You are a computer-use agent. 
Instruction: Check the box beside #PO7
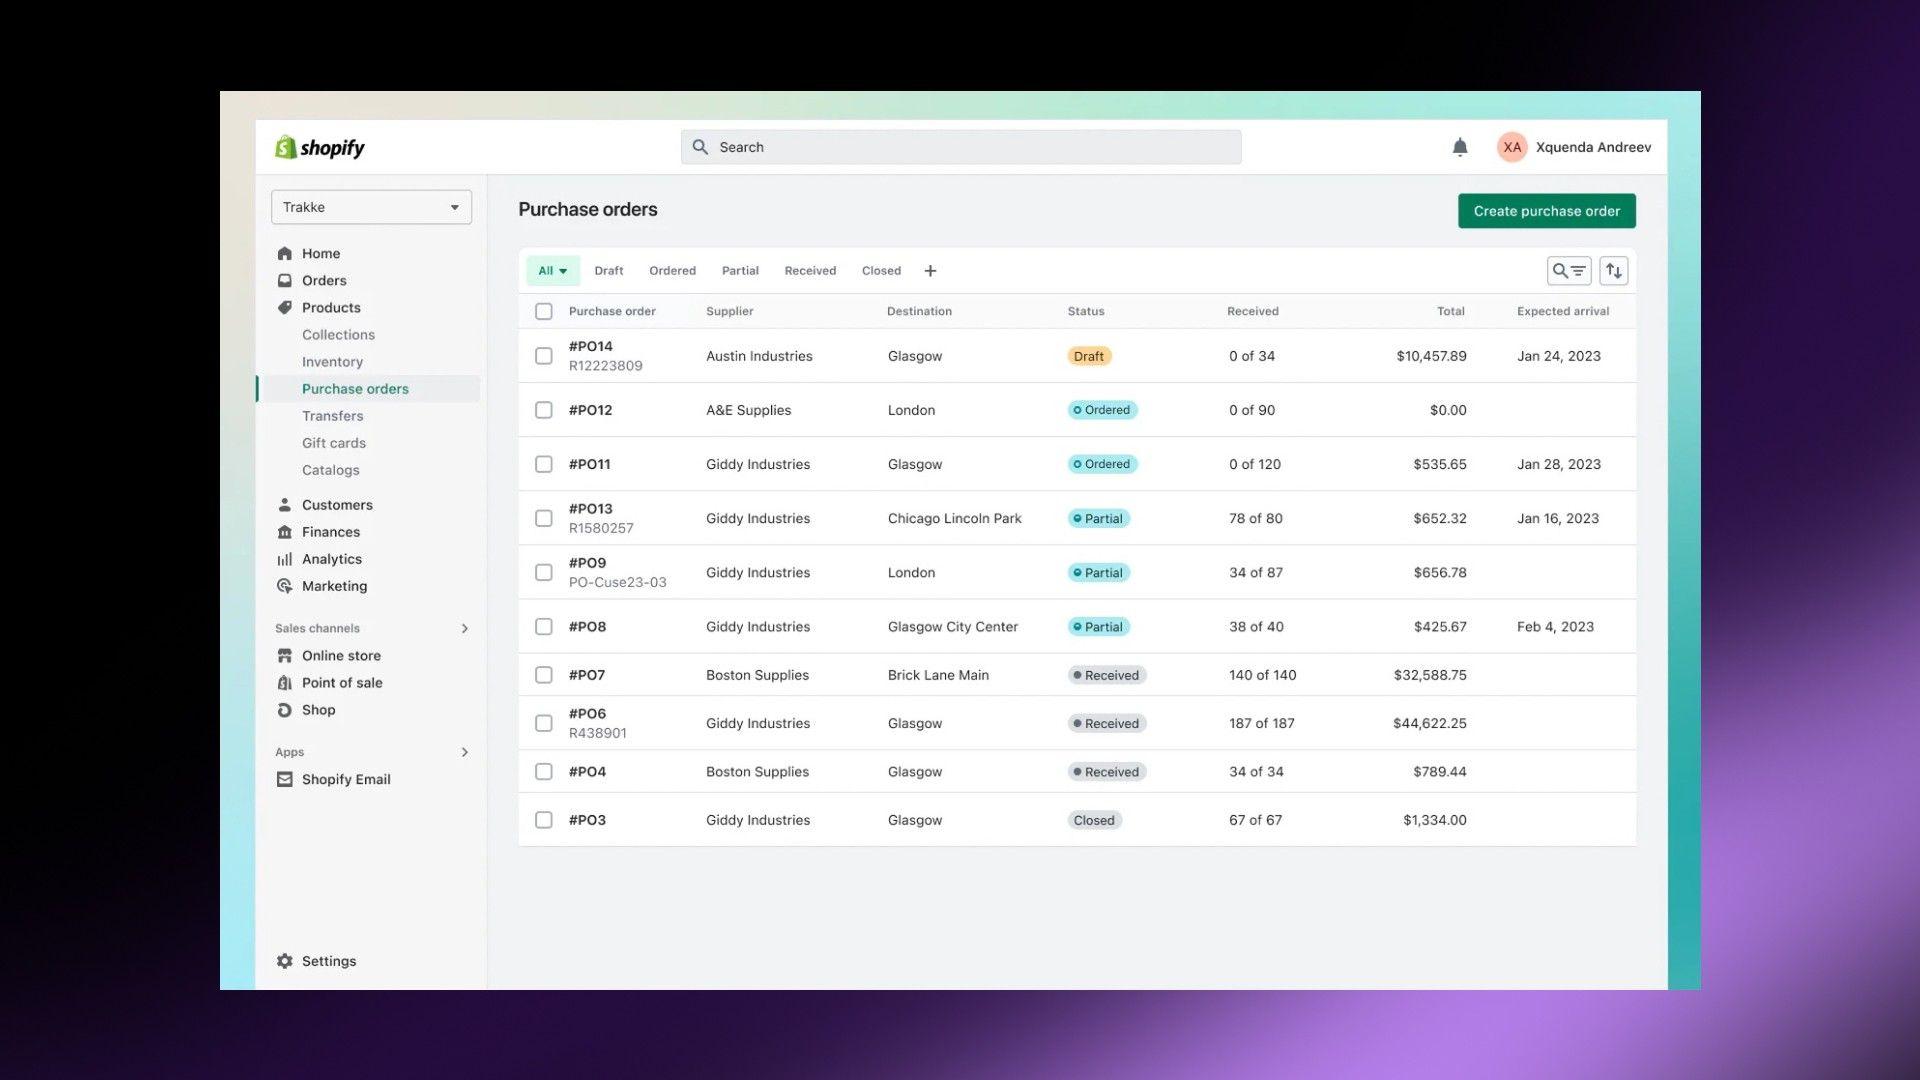click(543, 675)
